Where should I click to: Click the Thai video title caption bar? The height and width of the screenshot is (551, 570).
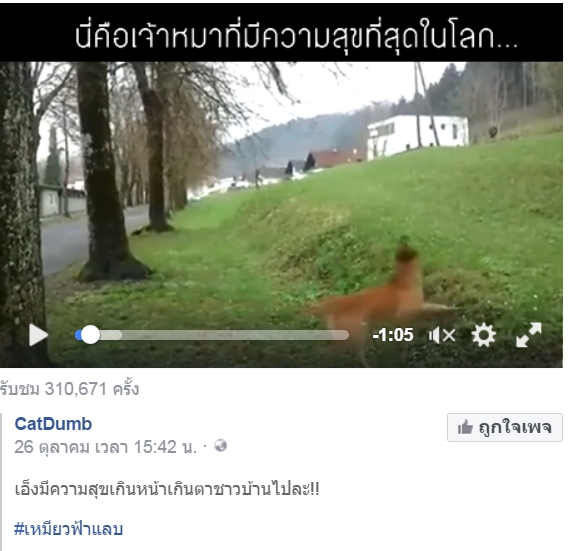[281, 33]
